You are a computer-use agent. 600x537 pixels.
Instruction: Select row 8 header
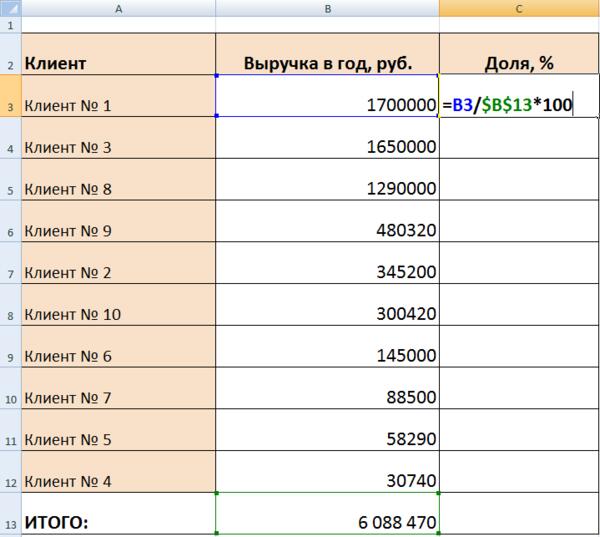(x=10, y=305)
